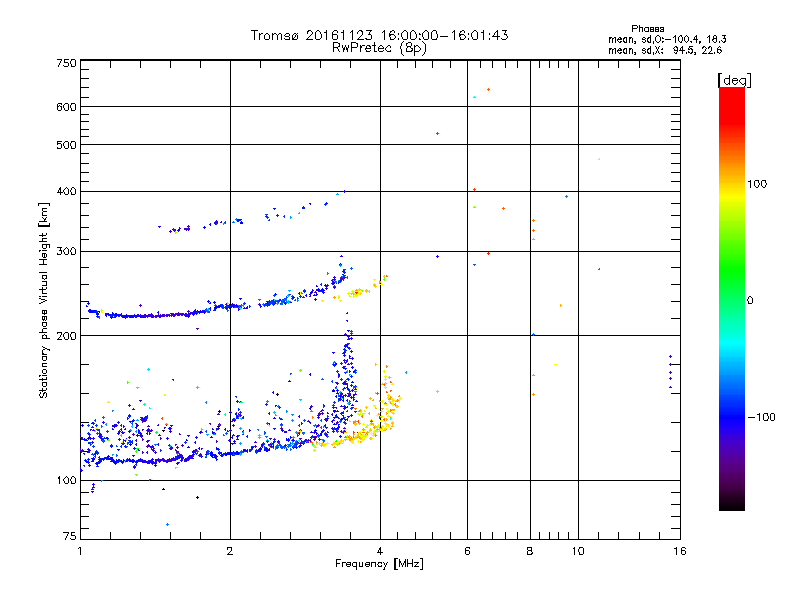
Task: Click the "Phases" heading in the corner
Action: click(647, 29)
